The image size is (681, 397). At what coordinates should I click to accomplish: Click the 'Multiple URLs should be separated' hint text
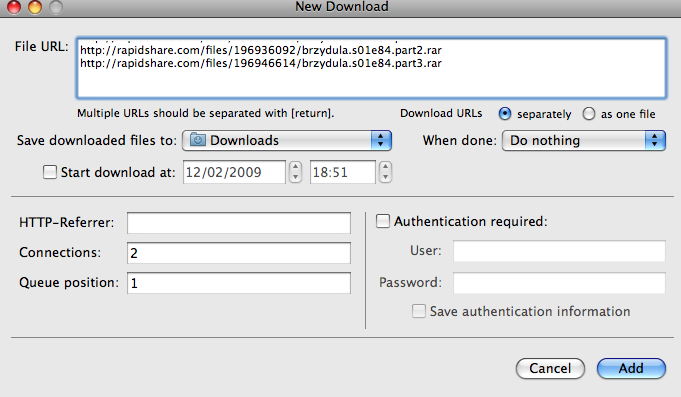pos(205,113)
